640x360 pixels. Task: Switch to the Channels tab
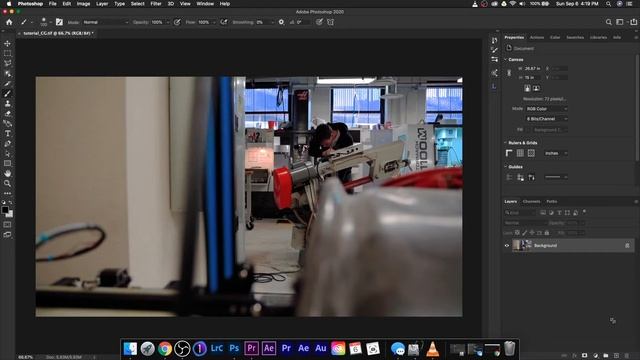(531, 202)
